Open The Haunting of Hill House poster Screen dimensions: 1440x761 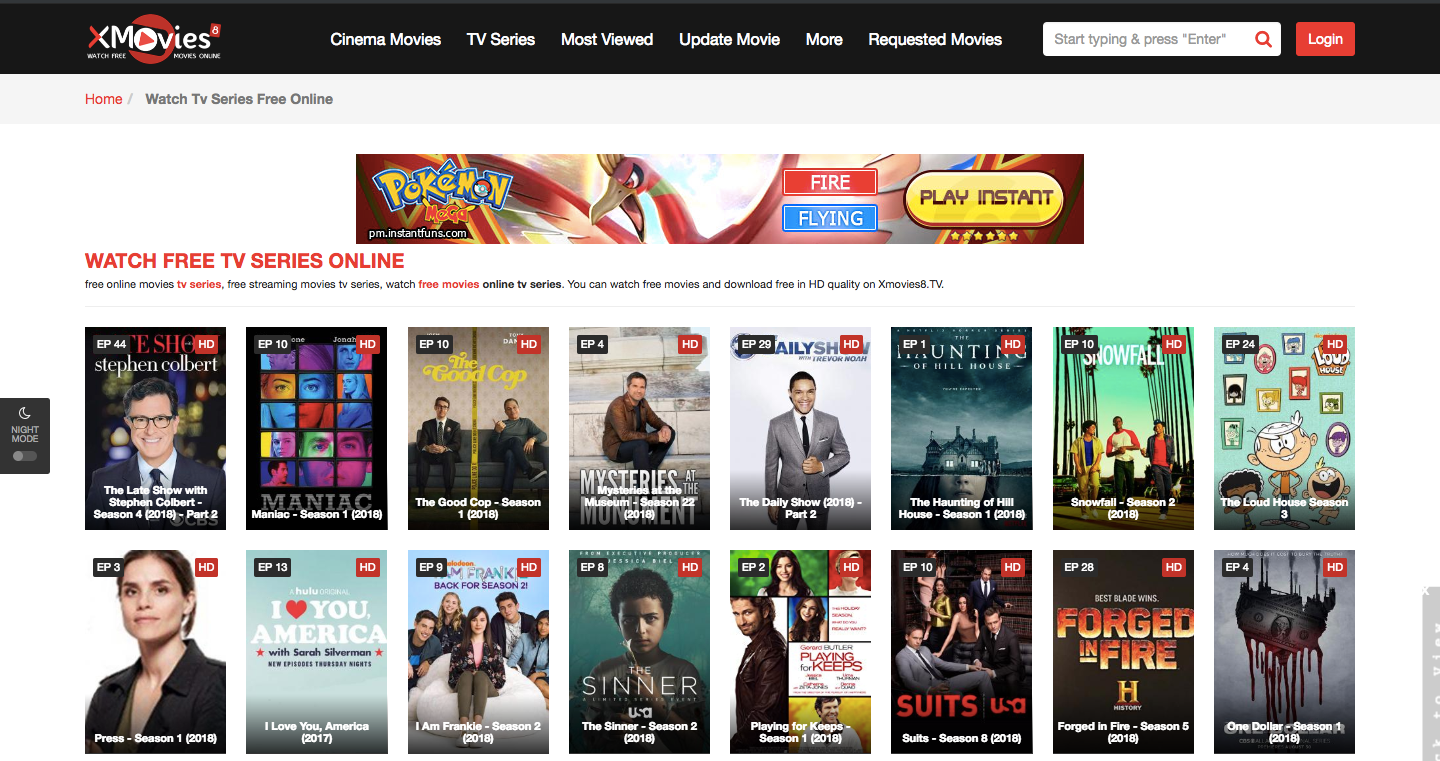[x=961, y=430]
